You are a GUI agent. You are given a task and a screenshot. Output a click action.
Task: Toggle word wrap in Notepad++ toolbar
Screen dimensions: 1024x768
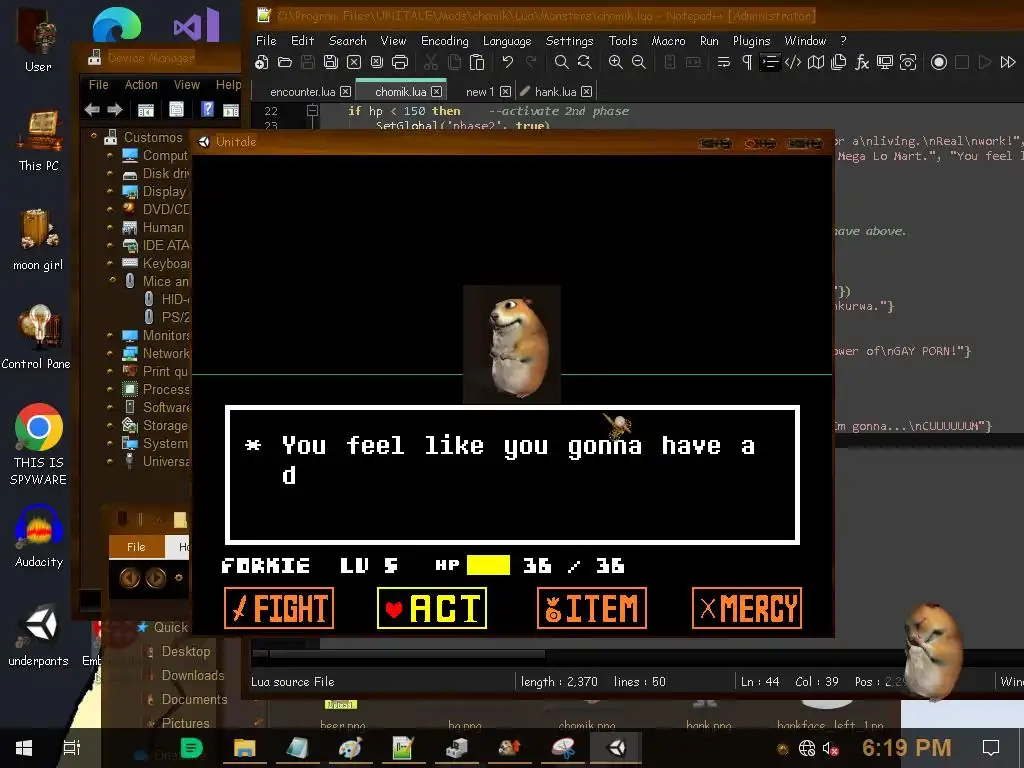[724, 62]
